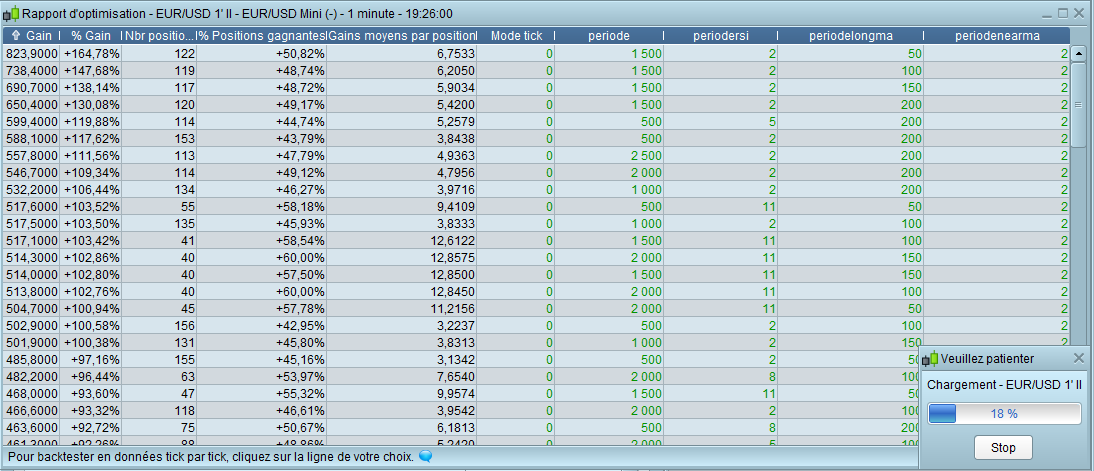Image resolution: width=1094 pixels, height=471 pixels.
Task: Click the +103,50% gain cell
Action: coord(91,222)
